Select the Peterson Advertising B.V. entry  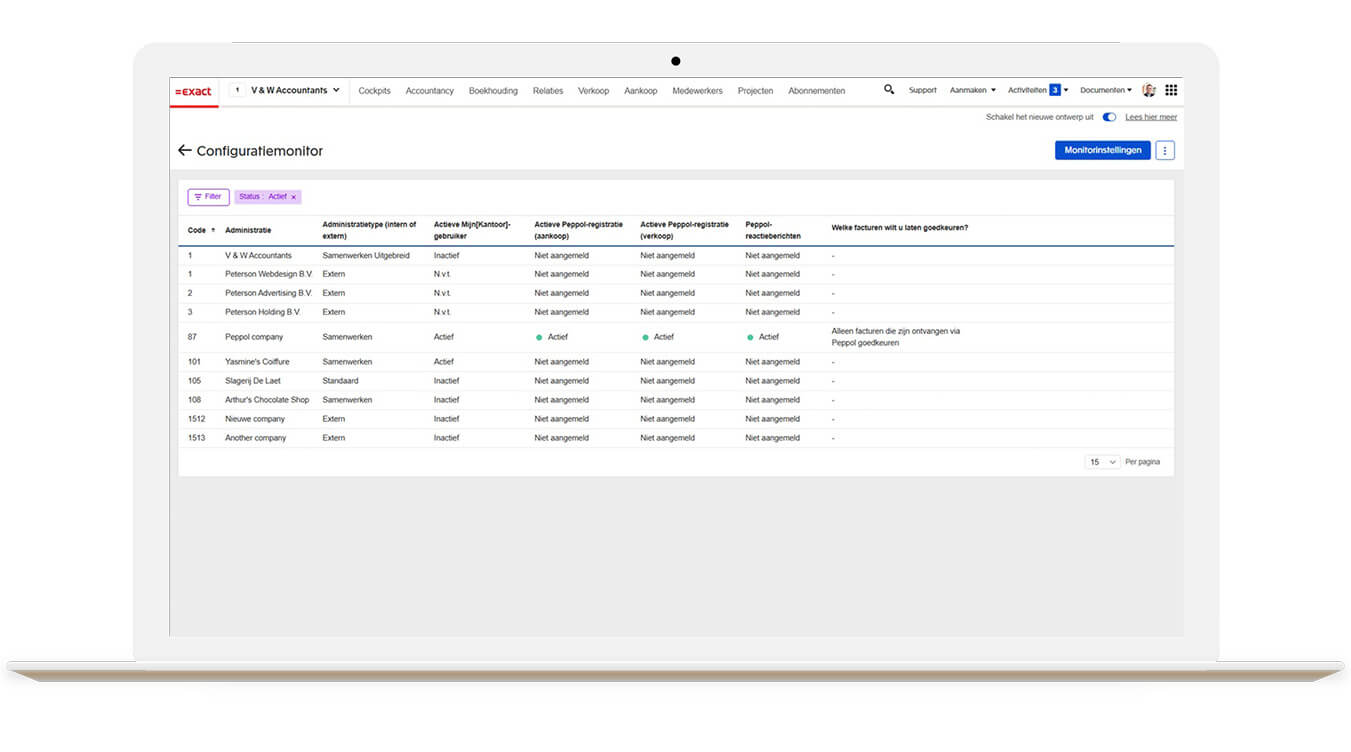[x=268, y=293]
